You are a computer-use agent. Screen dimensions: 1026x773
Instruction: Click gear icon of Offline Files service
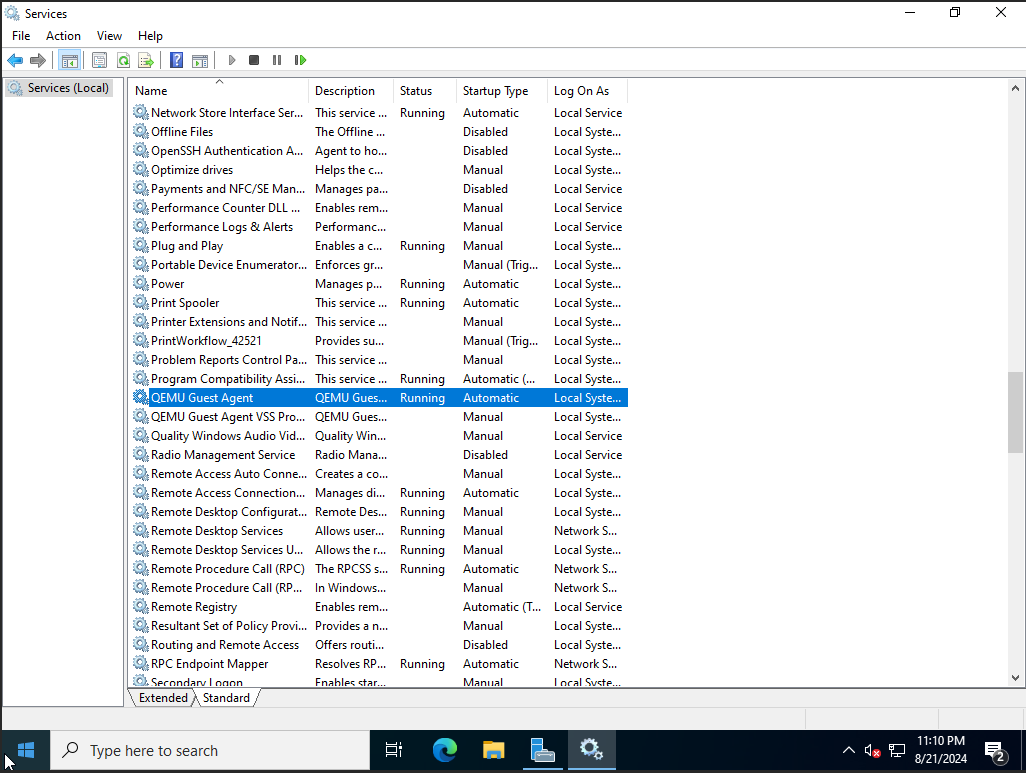click(141, 132)
